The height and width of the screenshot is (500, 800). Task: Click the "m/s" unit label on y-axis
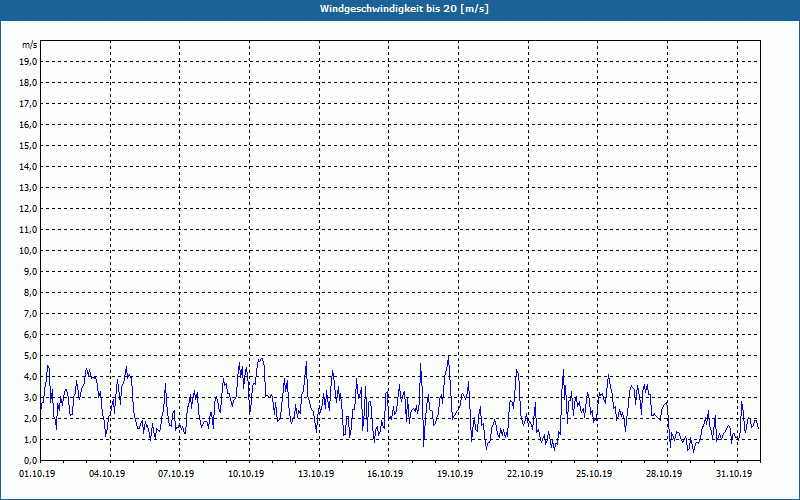(29, 45)
